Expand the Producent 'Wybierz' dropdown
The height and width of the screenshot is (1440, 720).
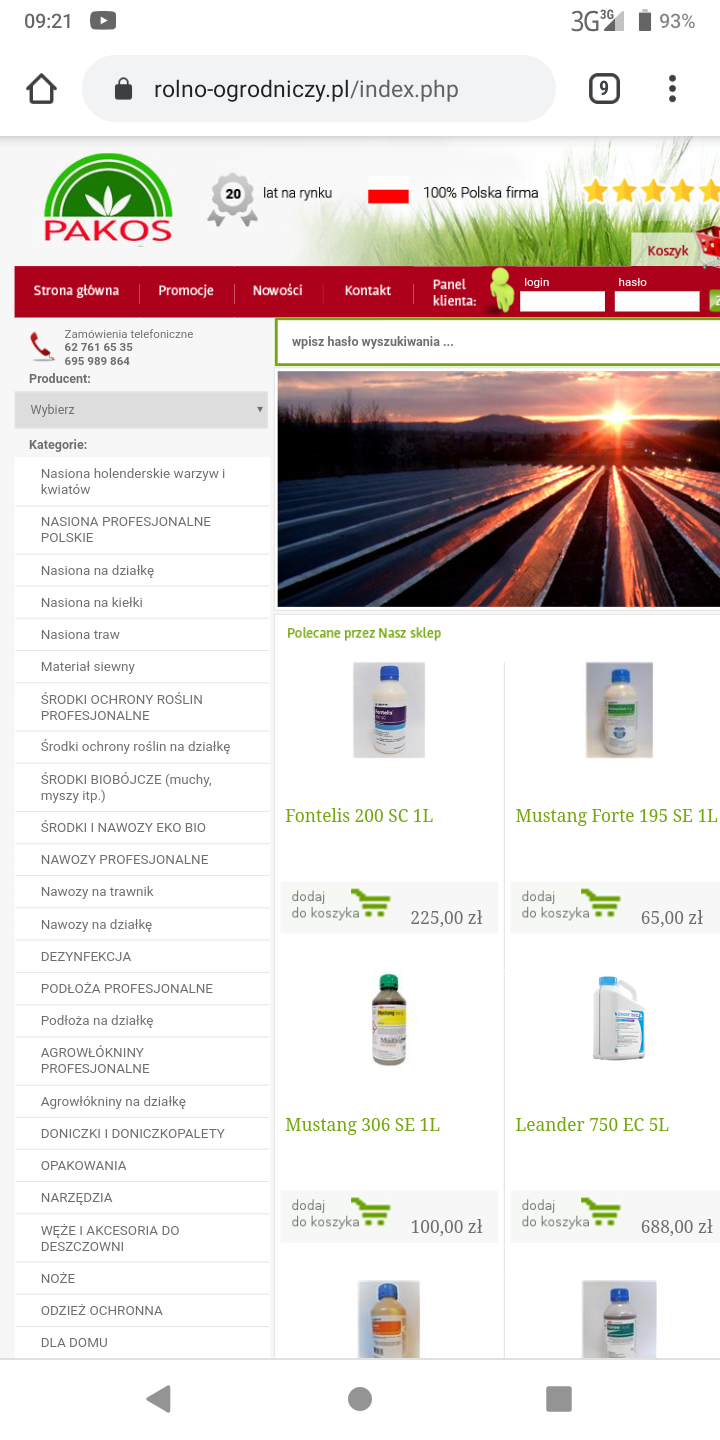coord(141,410)
